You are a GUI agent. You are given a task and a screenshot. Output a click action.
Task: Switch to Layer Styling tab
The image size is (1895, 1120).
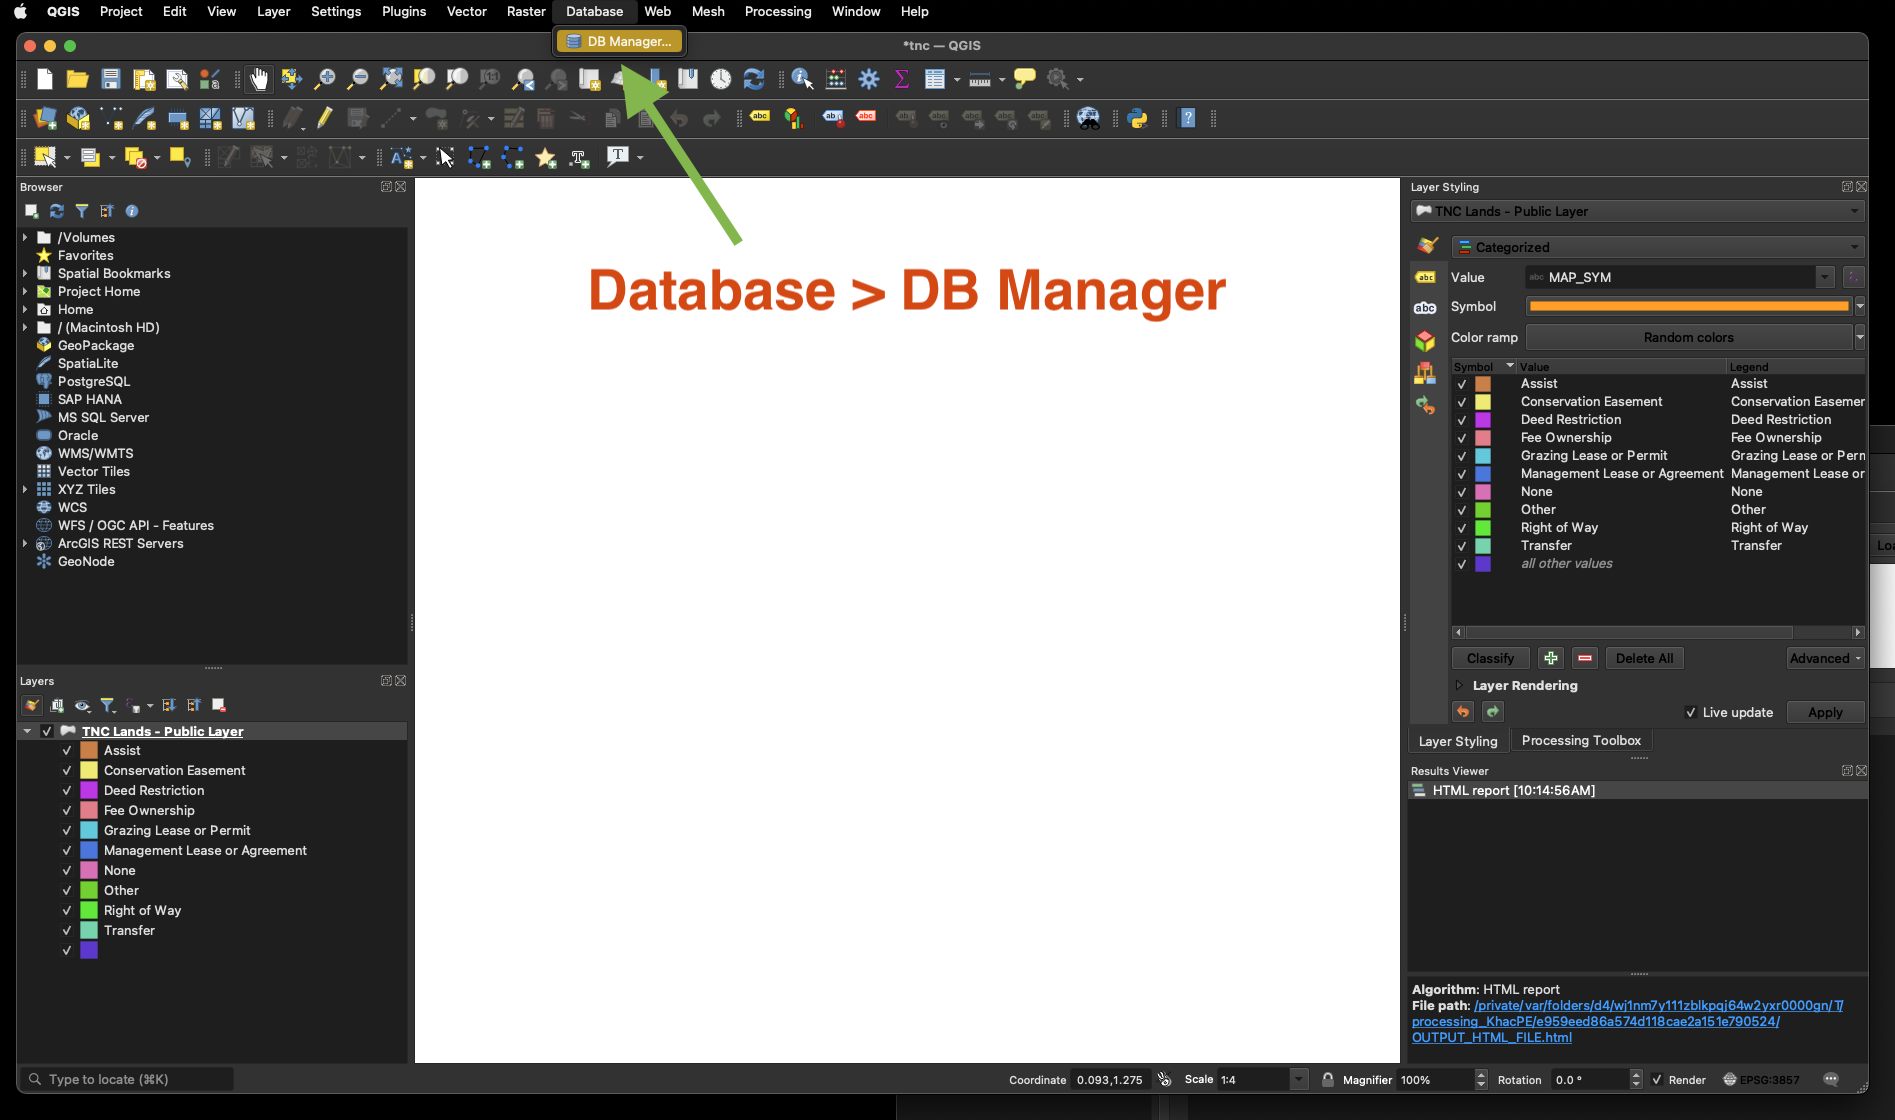pos(1458,741)
